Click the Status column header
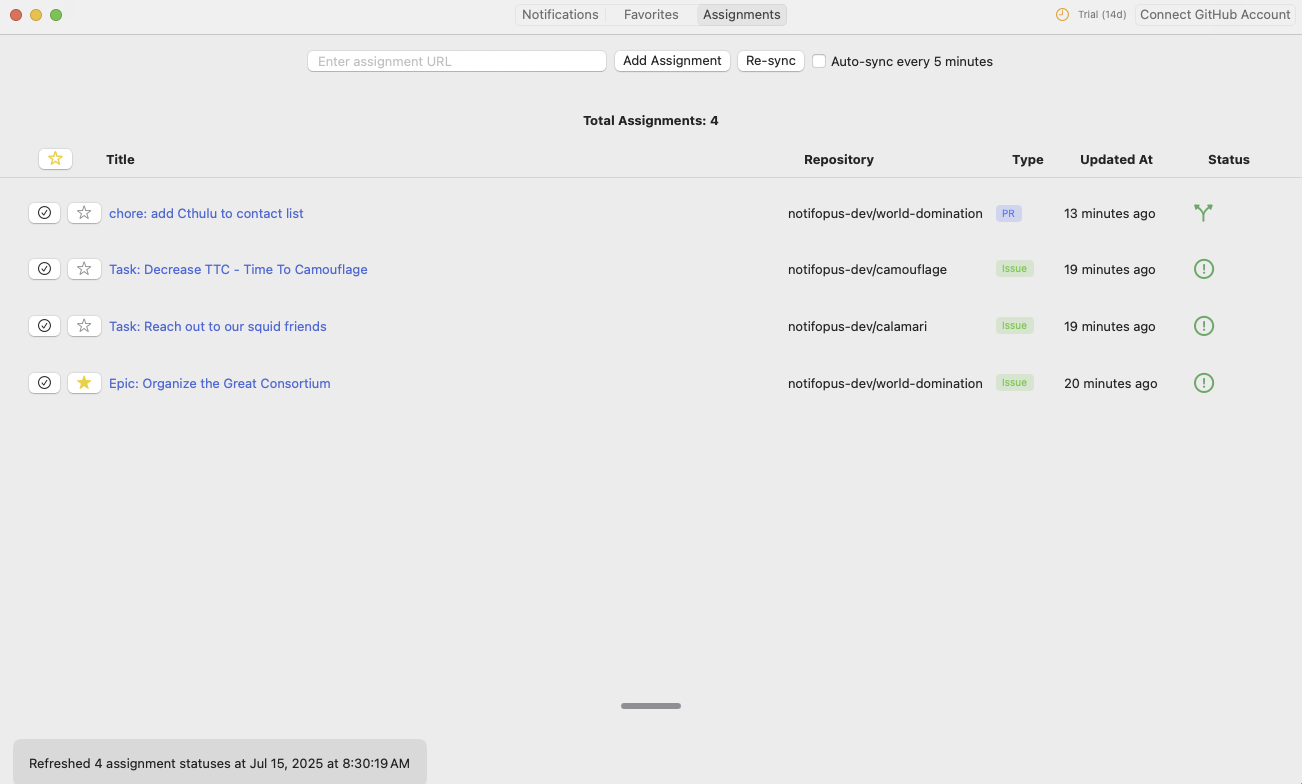Image resolution: width=1302 pixels, height=784 pixels. 1229,159
